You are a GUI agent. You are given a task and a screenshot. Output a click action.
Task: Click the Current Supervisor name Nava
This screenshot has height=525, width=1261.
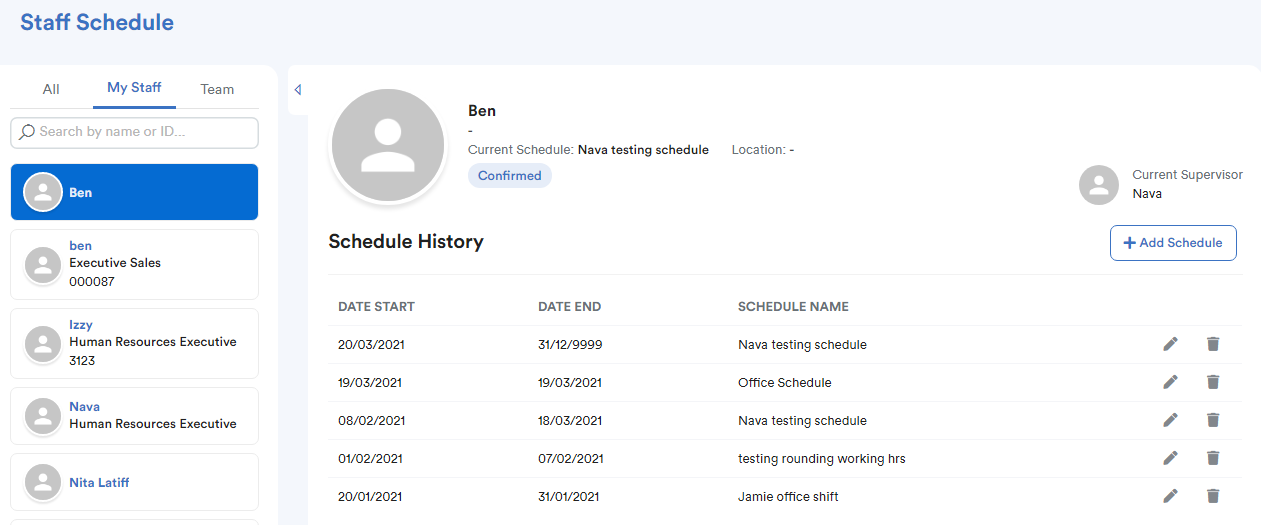point(1147,194)
